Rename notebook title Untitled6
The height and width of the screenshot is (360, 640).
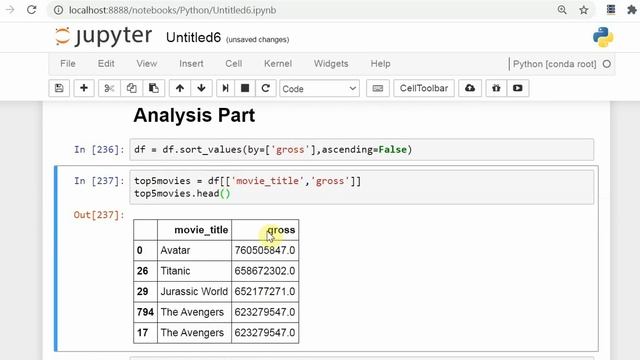click(x=193, y=38)
